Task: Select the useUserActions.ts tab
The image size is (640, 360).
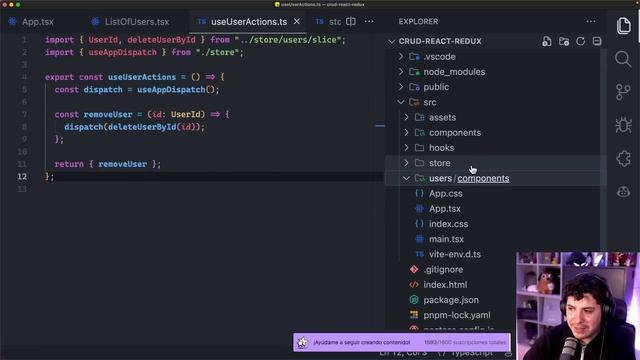Action: pos(249,22)
